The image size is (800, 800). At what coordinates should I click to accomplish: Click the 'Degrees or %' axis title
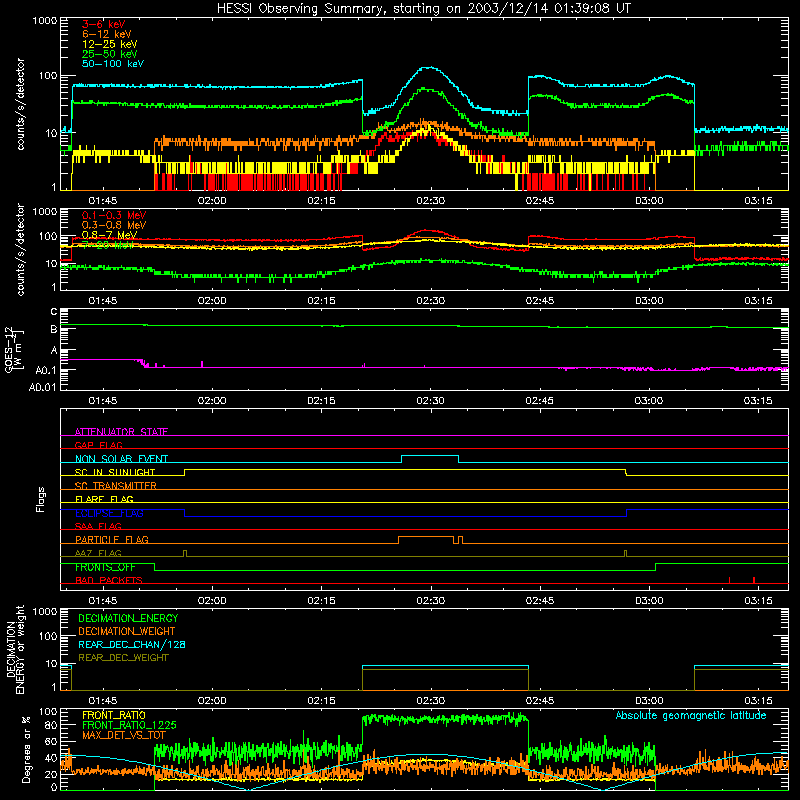[x=26, y=749]
